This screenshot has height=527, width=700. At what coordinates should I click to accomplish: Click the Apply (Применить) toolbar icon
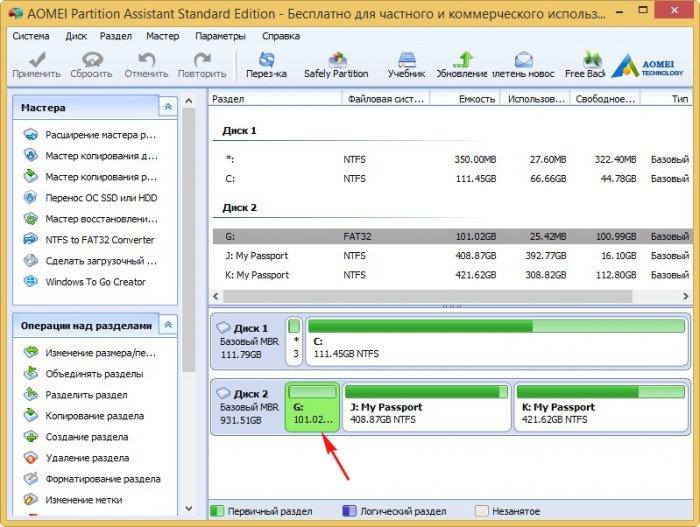pyautogui.click(x=37, y=60)
